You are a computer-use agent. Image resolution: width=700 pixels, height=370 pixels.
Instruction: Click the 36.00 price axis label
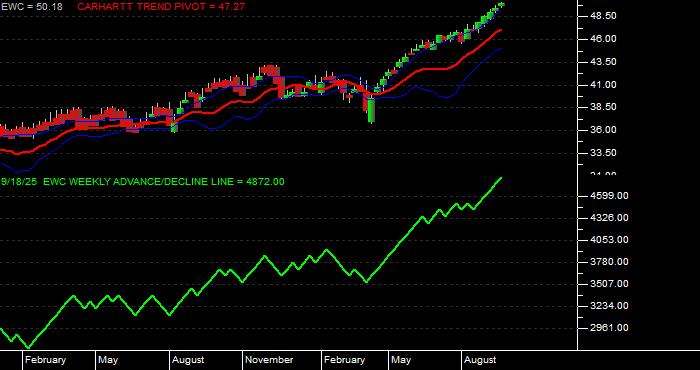point(604,130)
